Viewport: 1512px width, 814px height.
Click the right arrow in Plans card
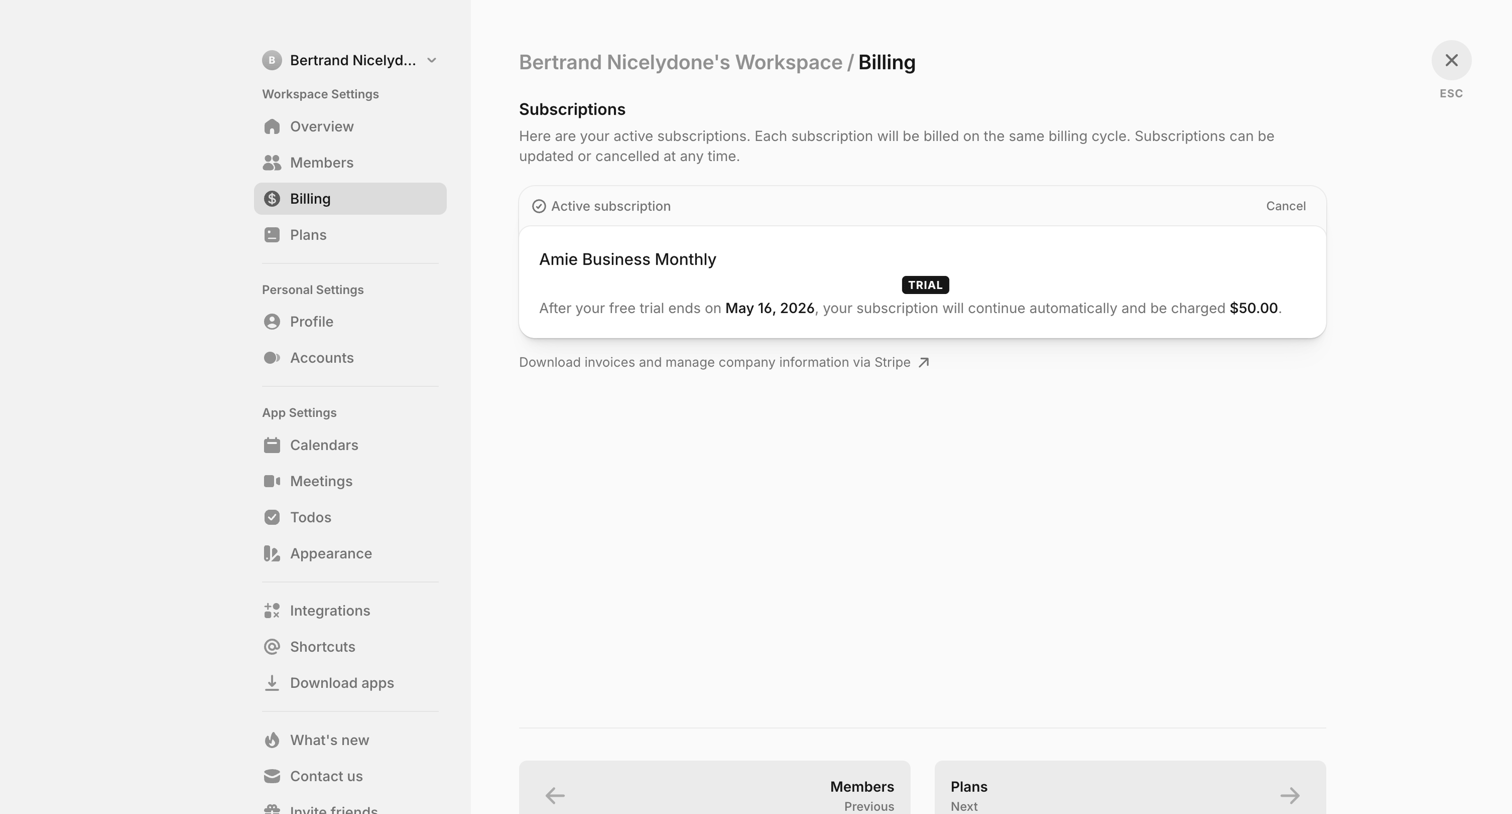point(1290,796)
